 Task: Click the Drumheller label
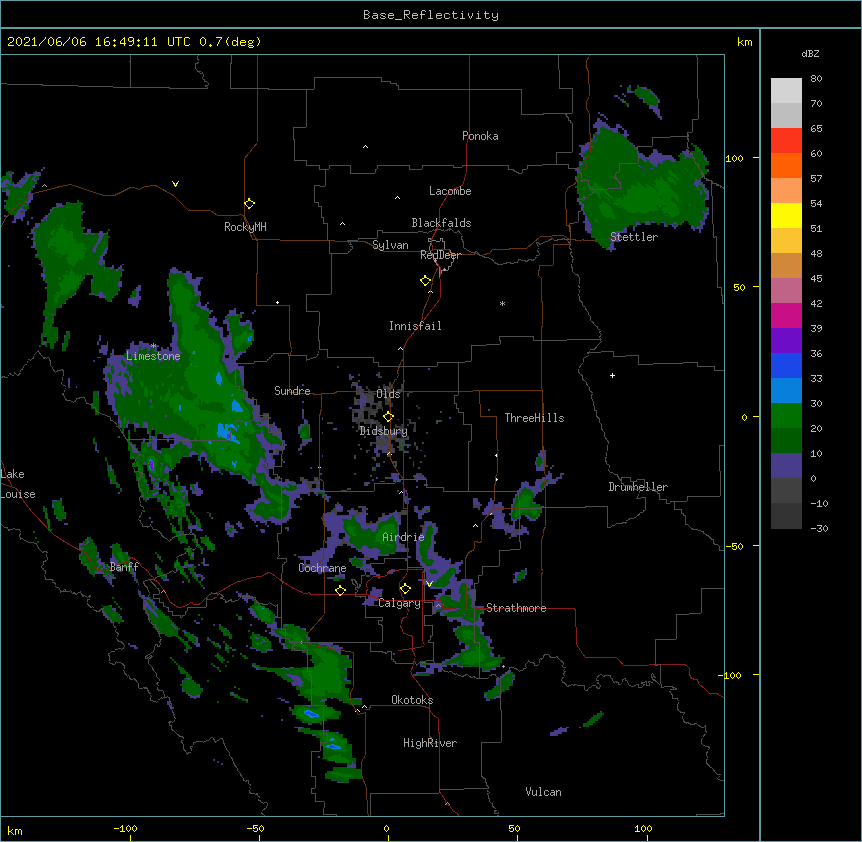tap(638, 487)
